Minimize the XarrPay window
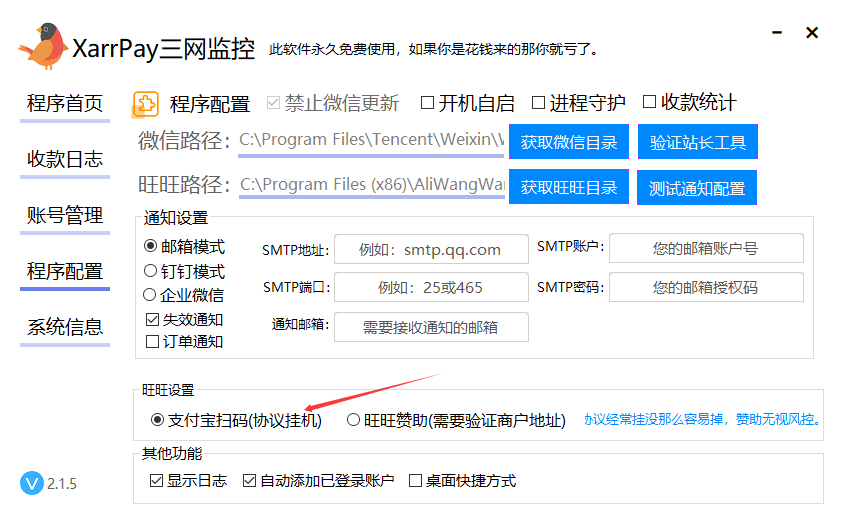 point(777,33)
